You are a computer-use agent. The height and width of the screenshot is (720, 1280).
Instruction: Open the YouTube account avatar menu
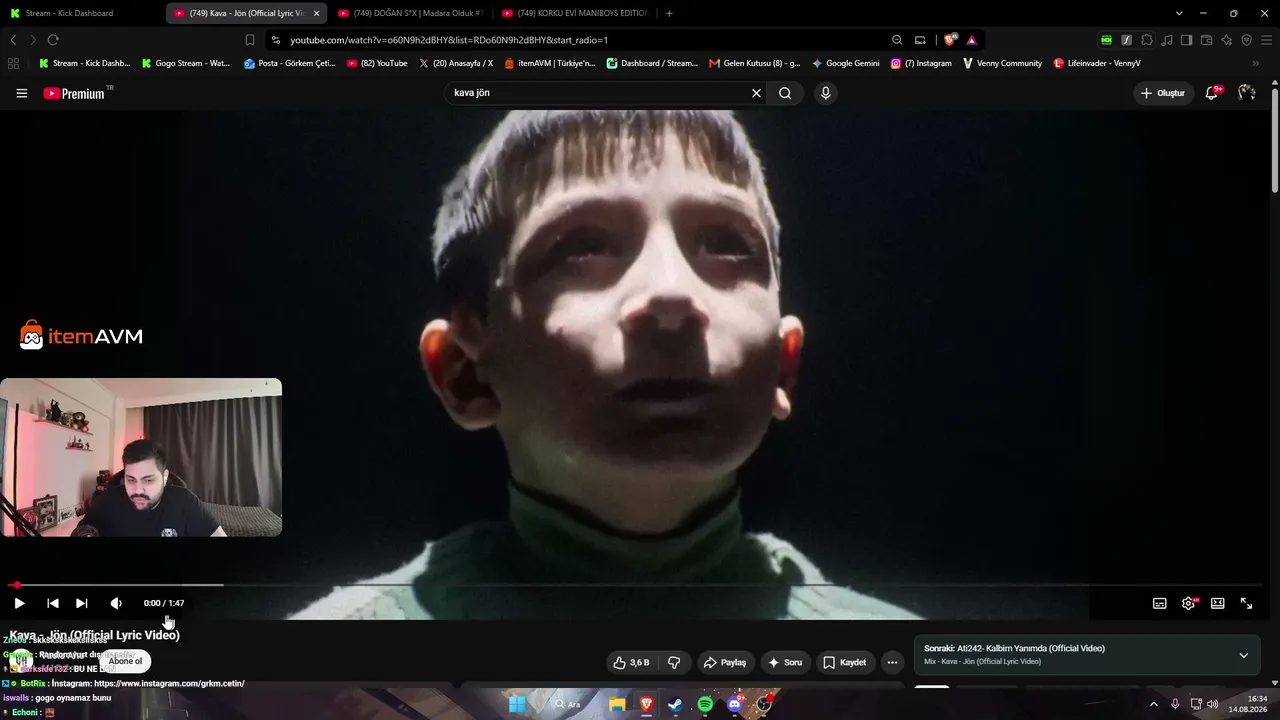click(1246, 93)
